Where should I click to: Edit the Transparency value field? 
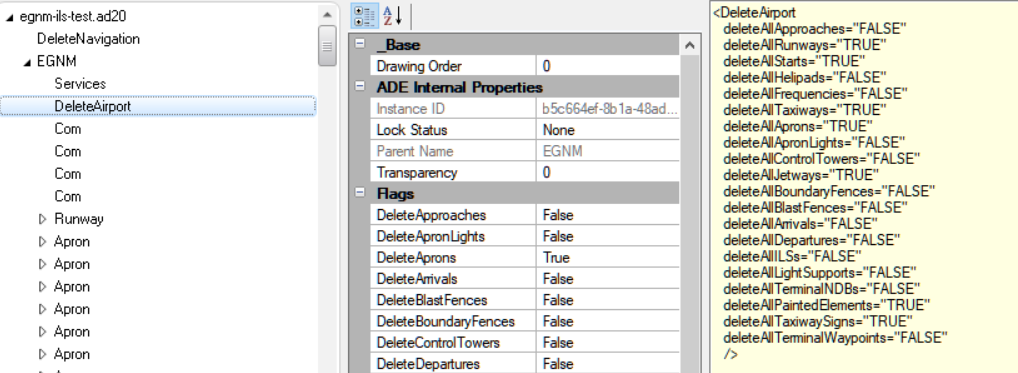pyautogui.click(x=610, y=173)
